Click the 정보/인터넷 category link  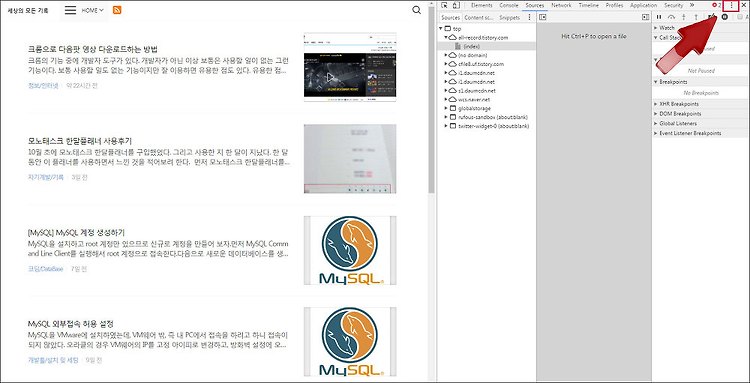point(43,86)
